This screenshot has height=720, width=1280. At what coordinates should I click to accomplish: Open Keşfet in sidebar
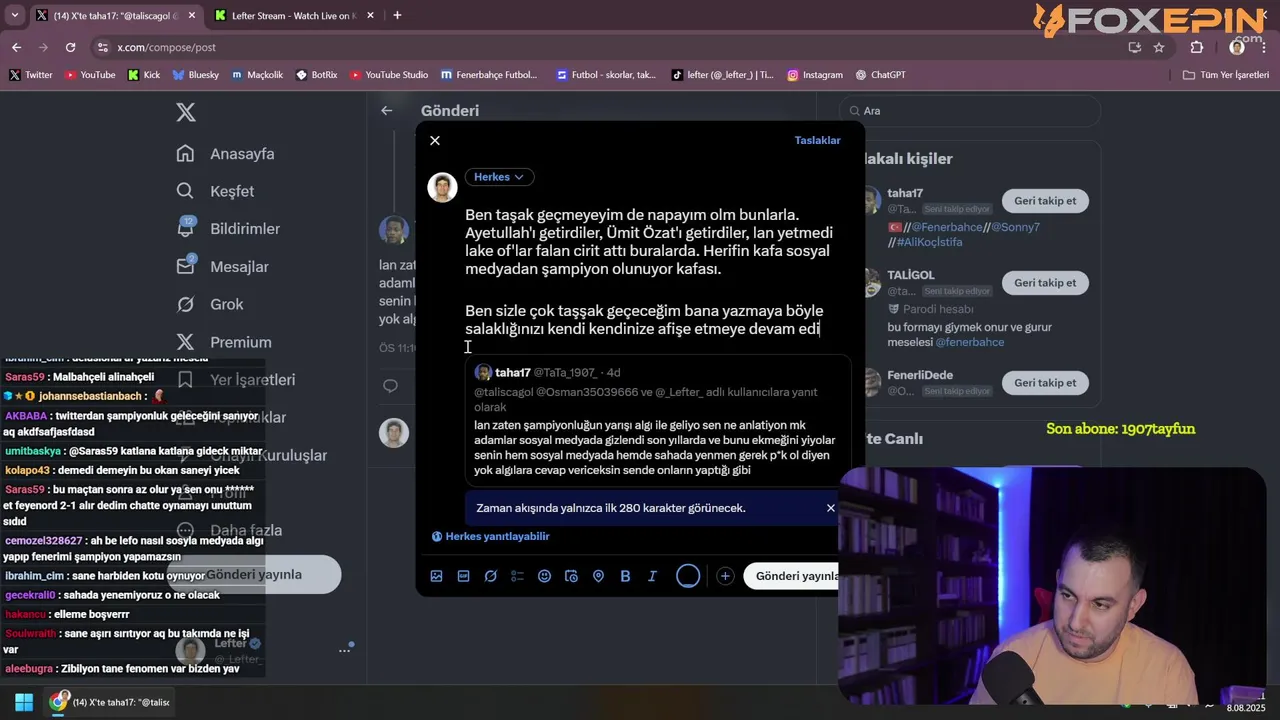[216, 191]
